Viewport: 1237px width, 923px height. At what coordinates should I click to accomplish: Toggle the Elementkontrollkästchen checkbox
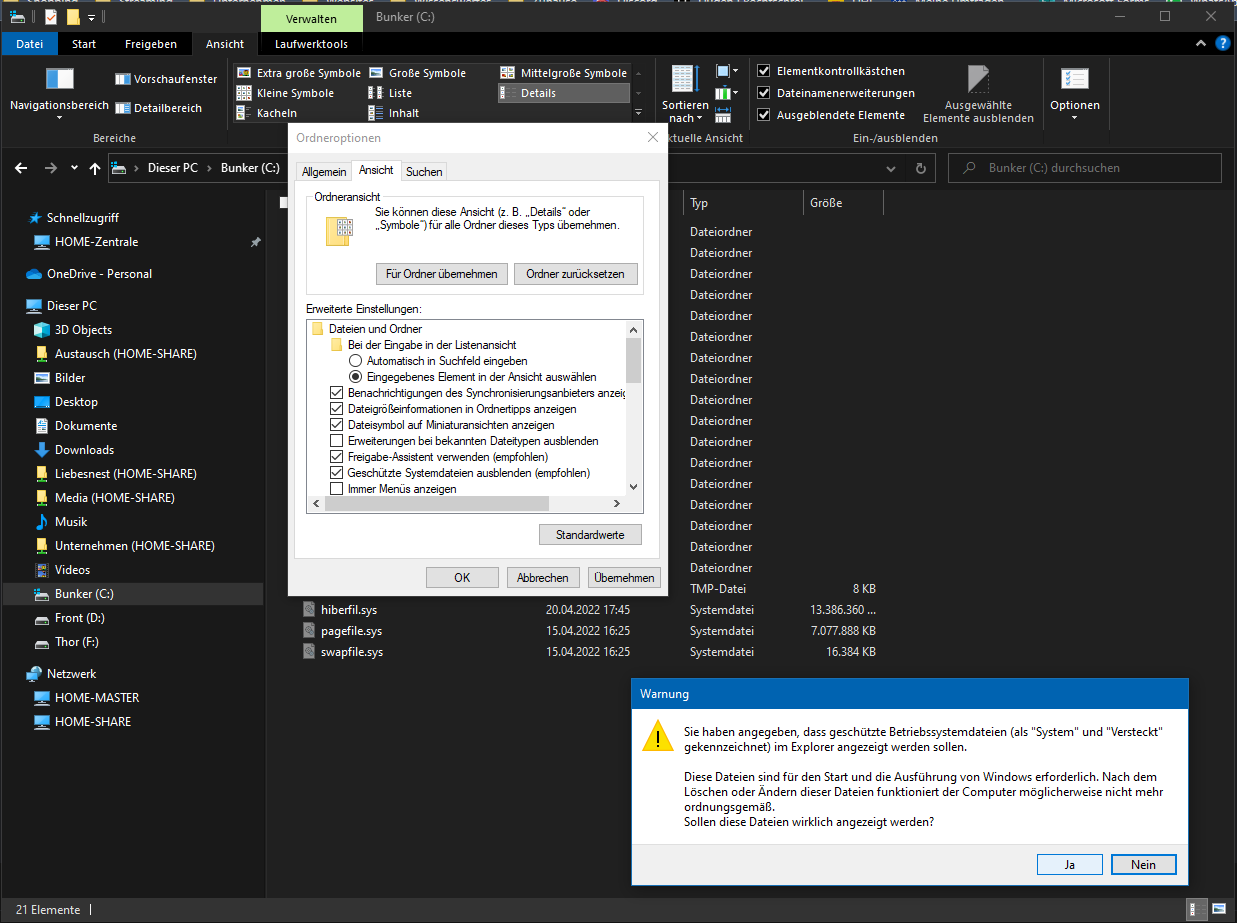(x=764, y=71)
